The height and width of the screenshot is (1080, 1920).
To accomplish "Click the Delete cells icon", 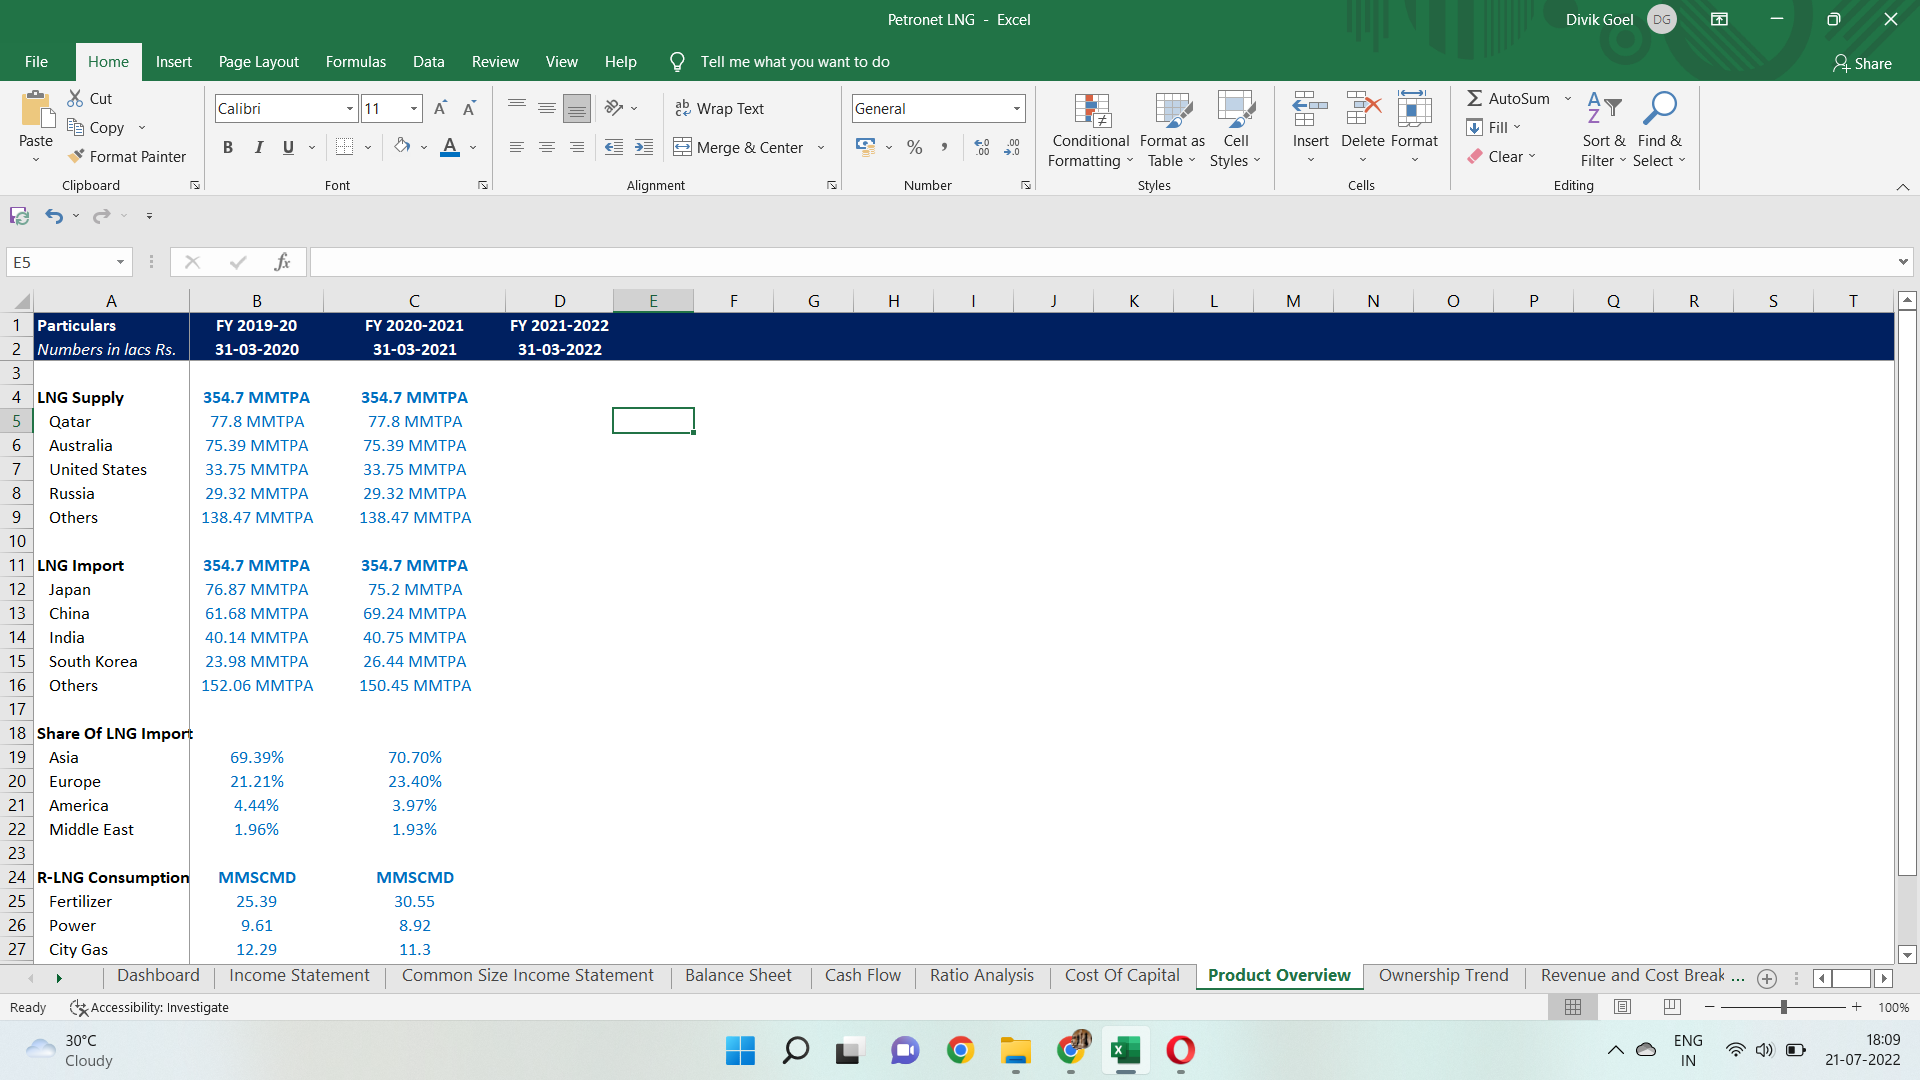I will coord(1363,108).
